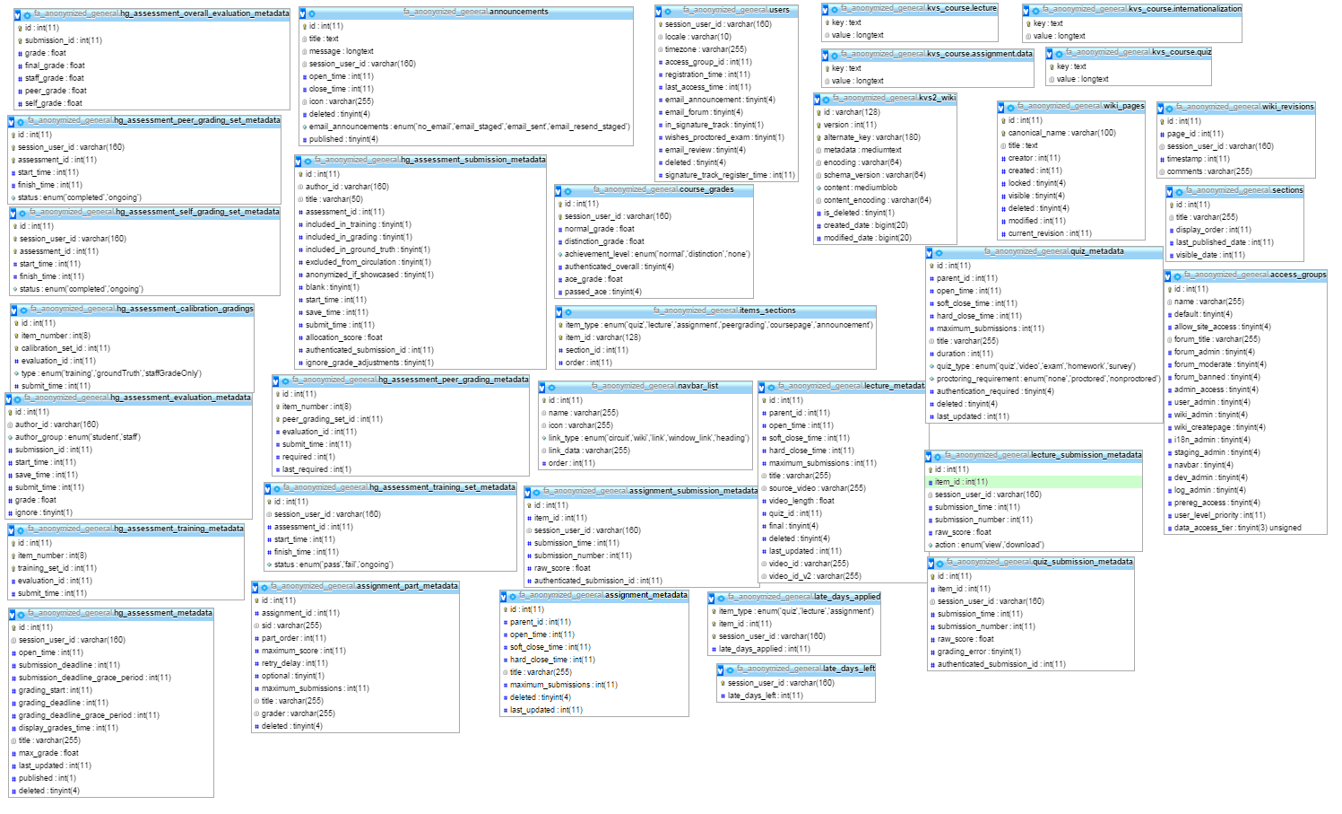Click grading_error row in quiz_submission_metadata
1342x814 pixels.
coord(1030,651)
